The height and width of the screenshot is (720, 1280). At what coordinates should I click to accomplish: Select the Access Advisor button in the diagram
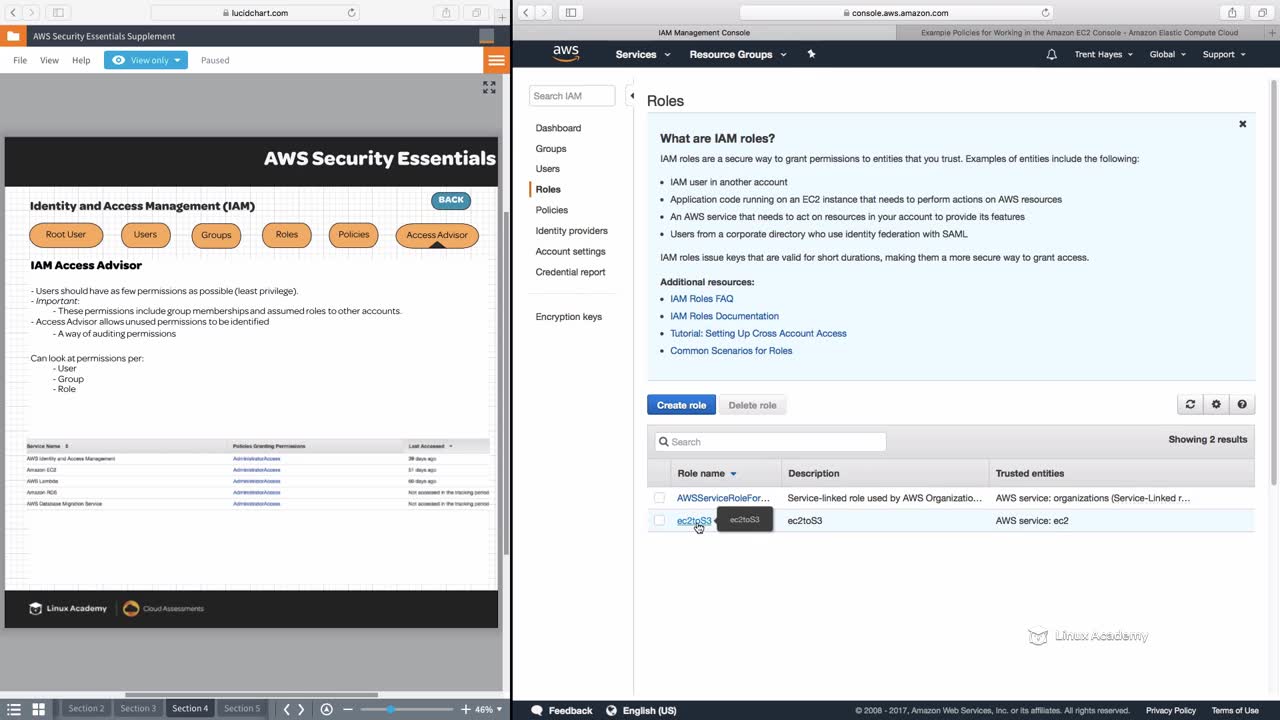(437, 235)
